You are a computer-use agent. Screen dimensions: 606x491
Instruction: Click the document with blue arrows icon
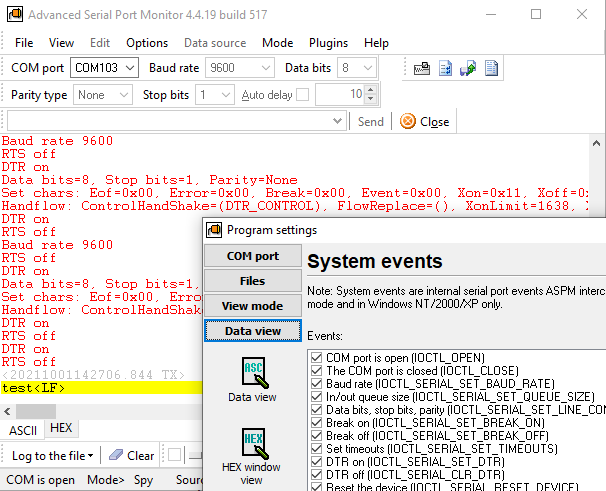click(x=445, y=68)
